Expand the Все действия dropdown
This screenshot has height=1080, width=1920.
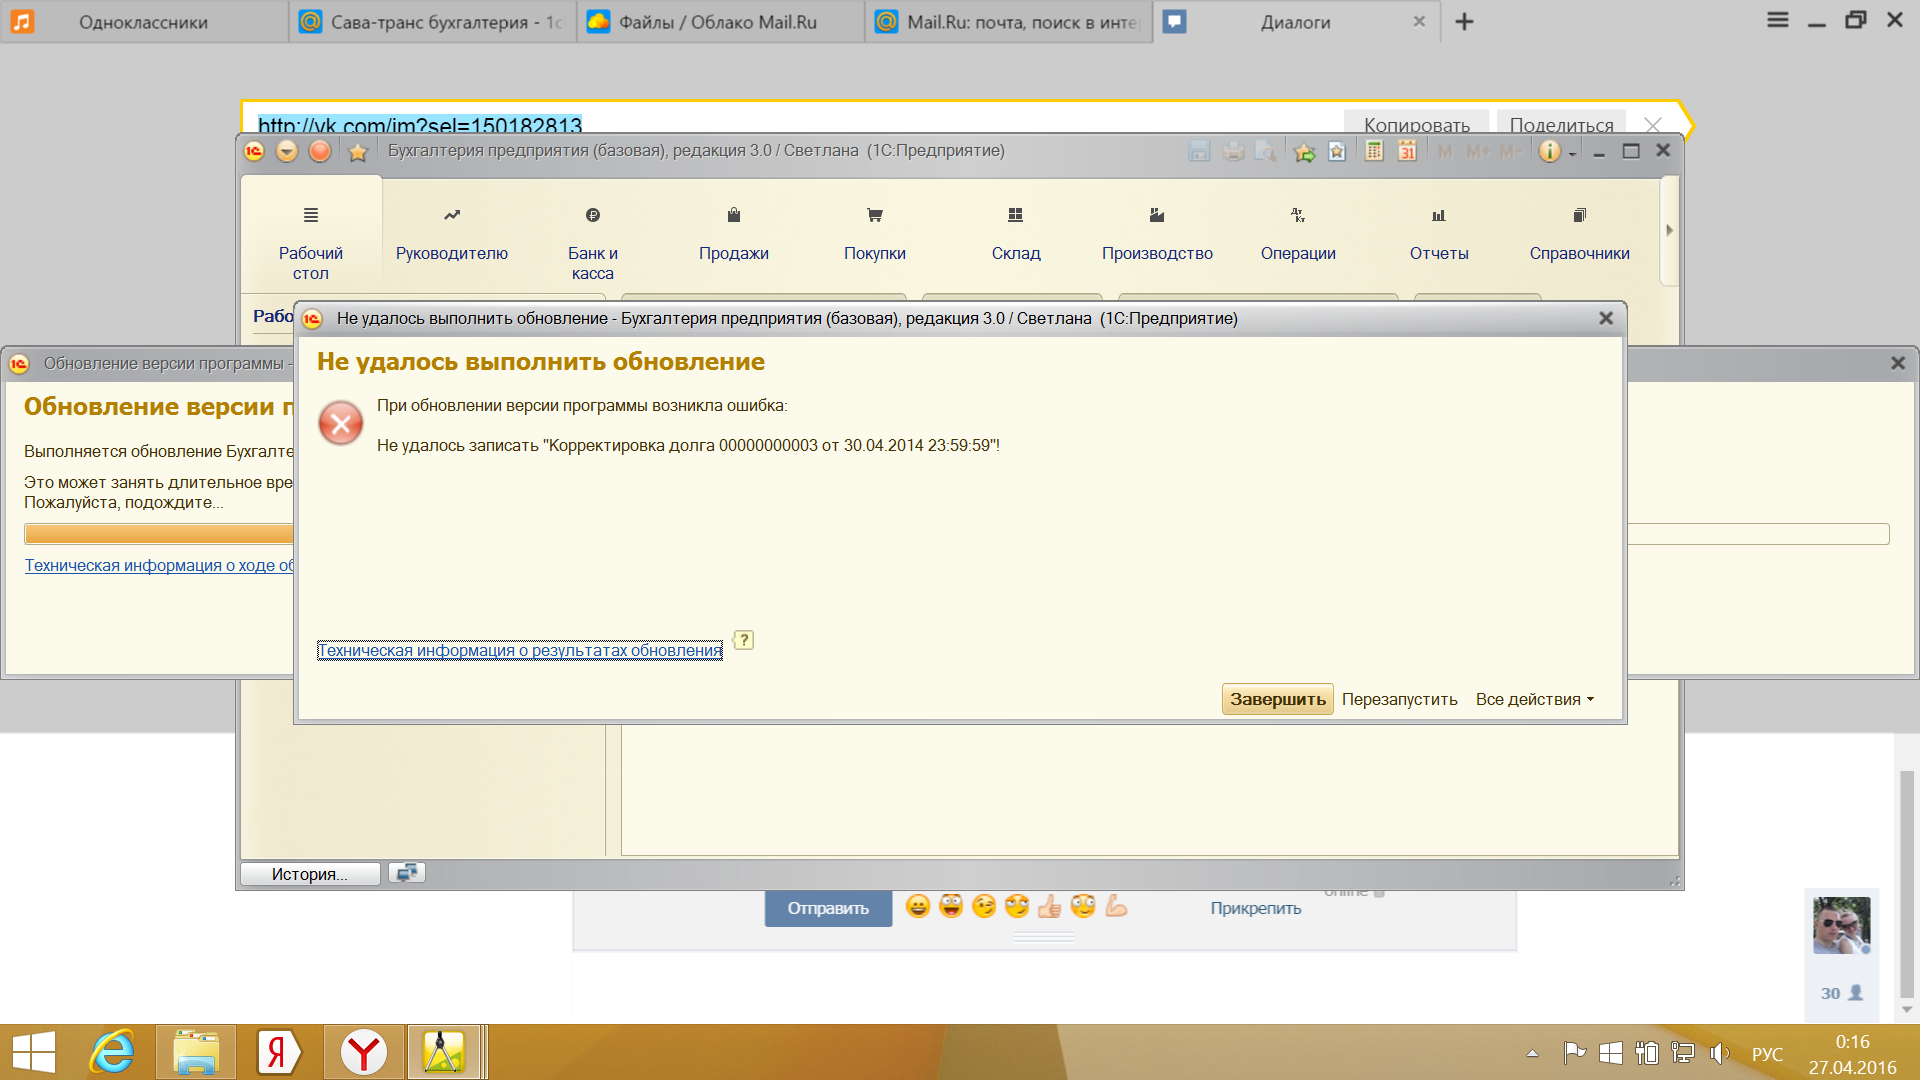(x=1534, y=699)
